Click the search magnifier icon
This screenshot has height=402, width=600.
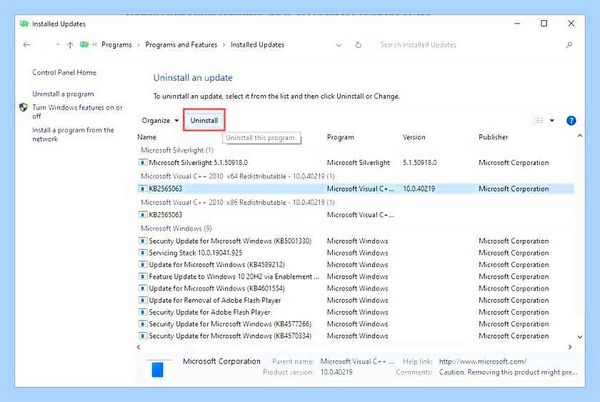569,45
